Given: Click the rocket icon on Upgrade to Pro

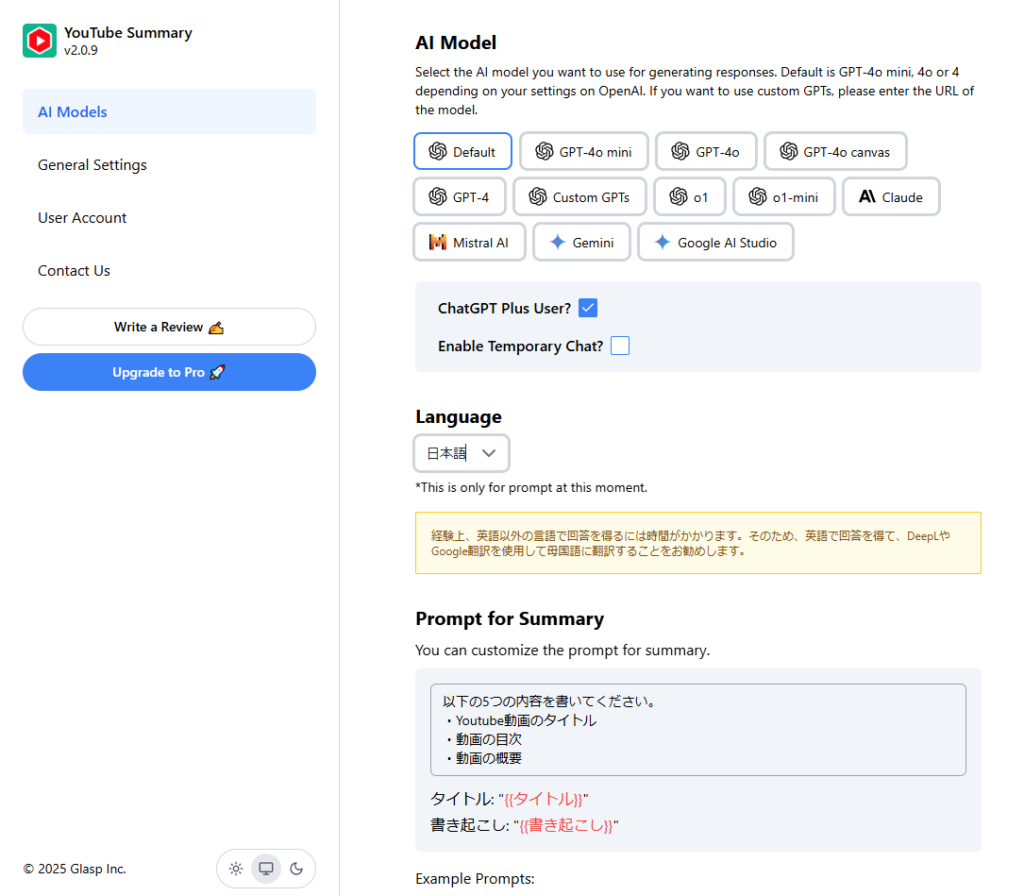Looking at the screenshot, I should pos(217,372).
